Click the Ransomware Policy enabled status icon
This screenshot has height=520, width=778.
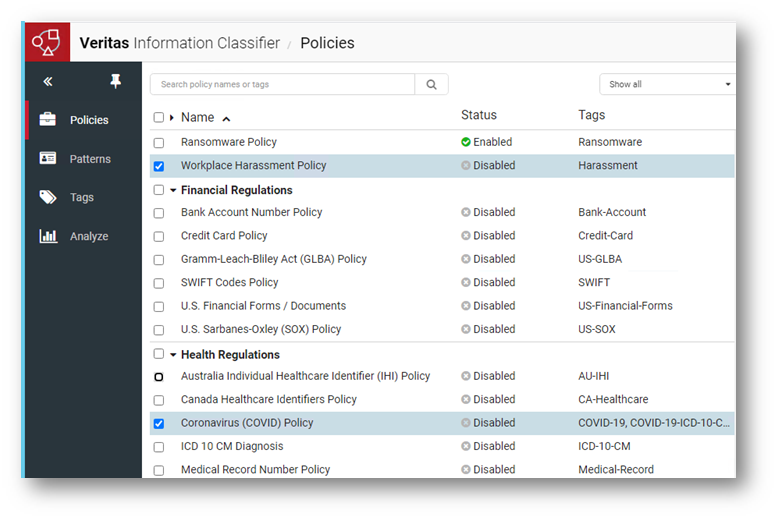click(x=466, y=142)
